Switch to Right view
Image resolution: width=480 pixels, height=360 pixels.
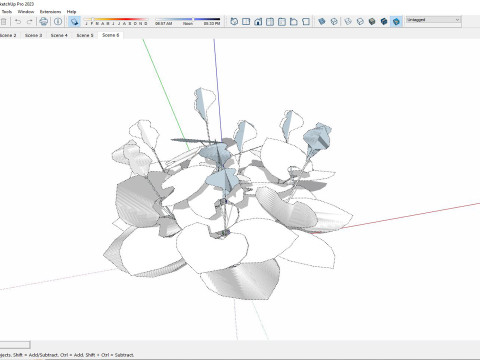[x=270, y=22]
